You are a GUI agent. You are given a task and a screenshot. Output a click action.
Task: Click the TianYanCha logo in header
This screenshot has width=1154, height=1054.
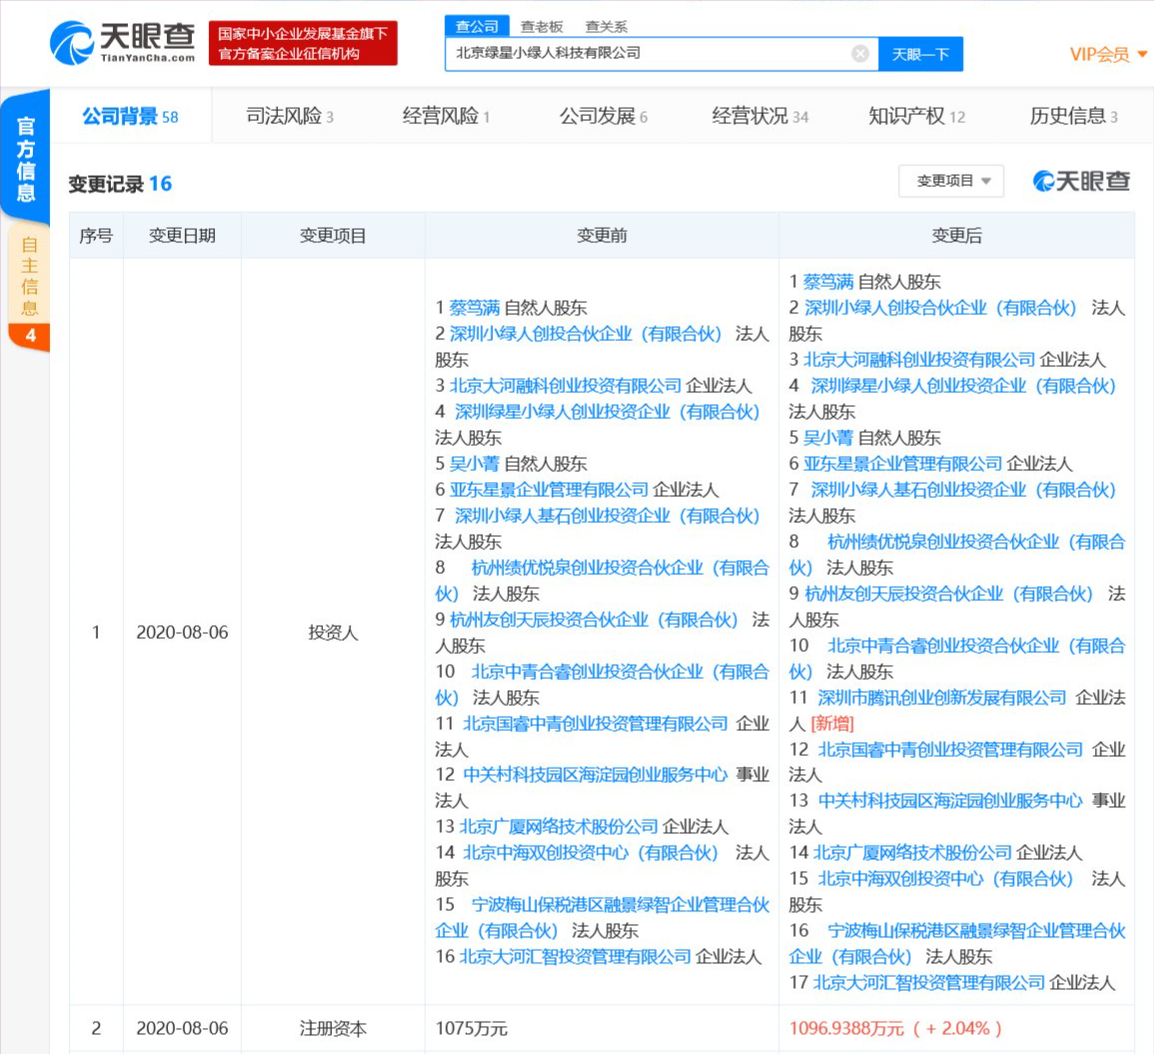coord(122,42)
